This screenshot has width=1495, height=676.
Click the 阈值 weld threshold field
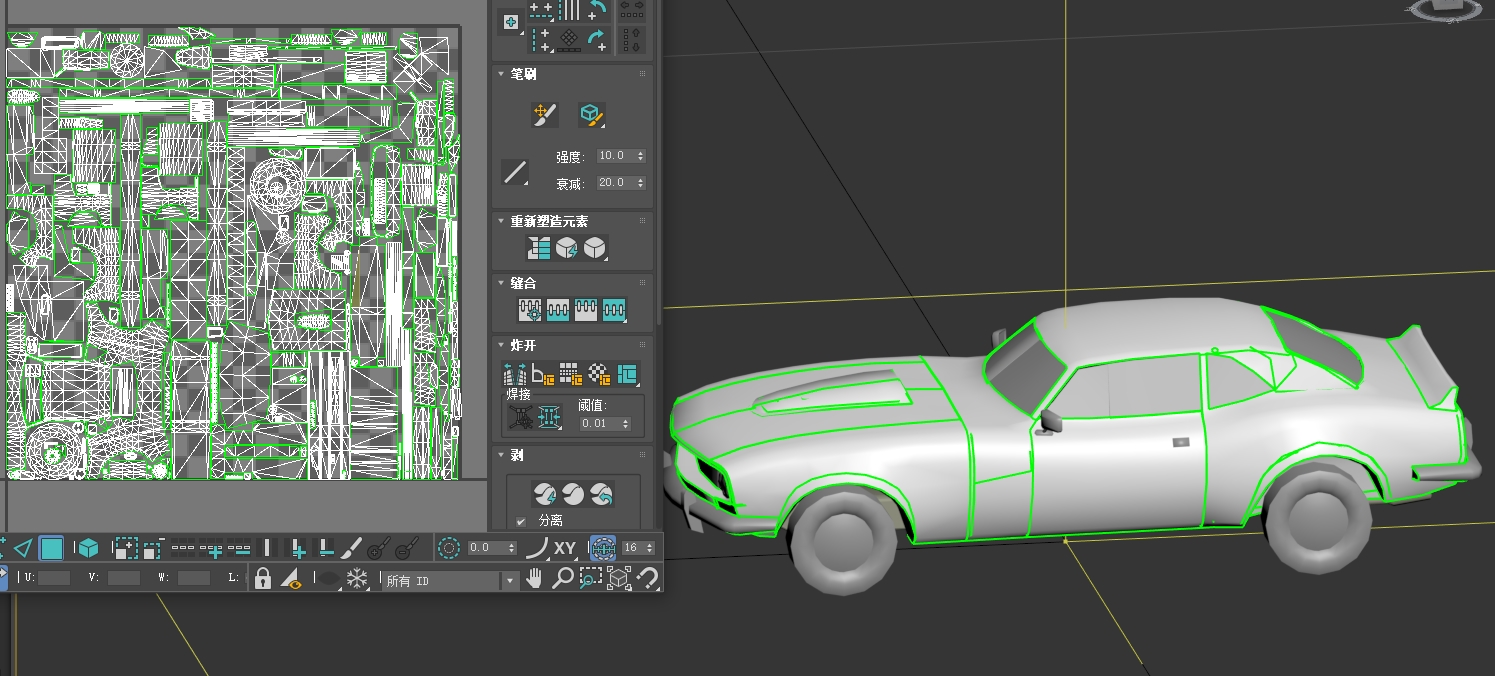(x=598, y=424)
